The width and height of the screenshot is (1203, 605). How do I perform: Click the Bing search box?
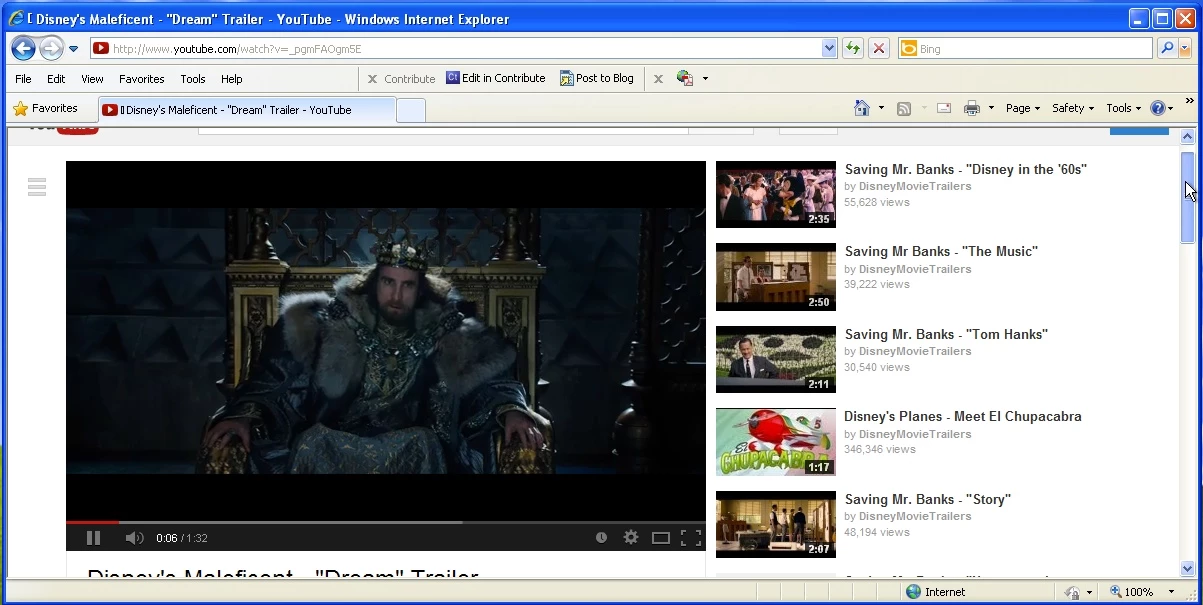[1026, 48]
